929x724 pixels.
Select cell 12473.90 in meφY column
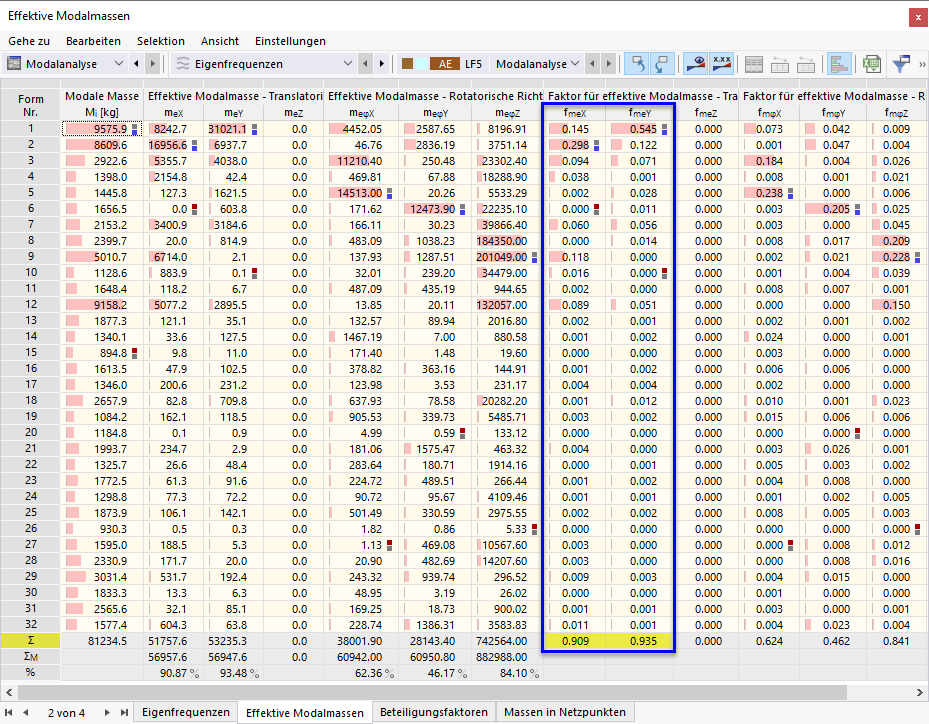click(435, 209)
